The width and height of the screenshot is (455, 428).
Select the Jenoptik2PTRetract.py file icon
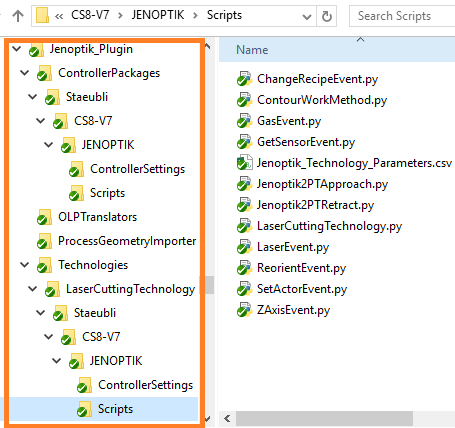[244, 205]
